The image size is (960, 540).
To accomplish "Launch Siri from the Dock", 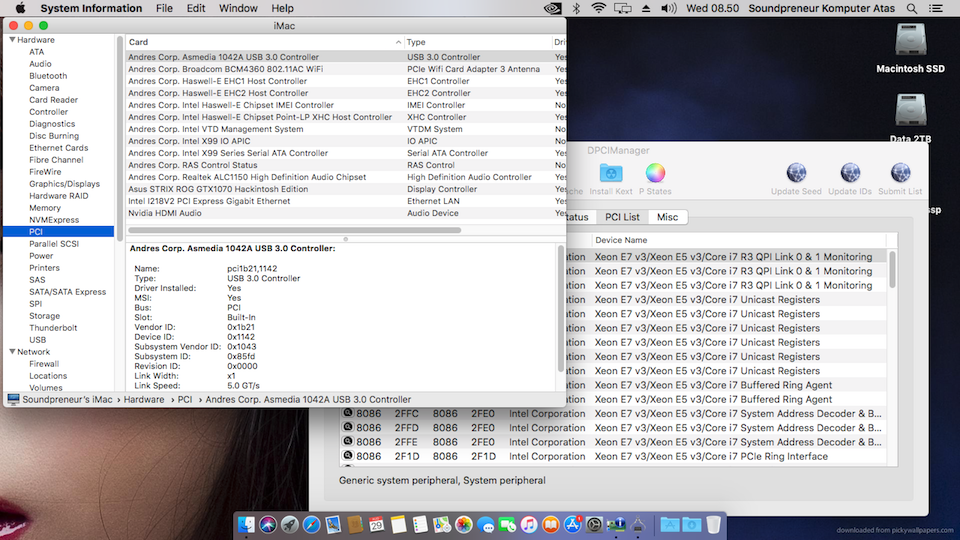I will pos(268,525).
